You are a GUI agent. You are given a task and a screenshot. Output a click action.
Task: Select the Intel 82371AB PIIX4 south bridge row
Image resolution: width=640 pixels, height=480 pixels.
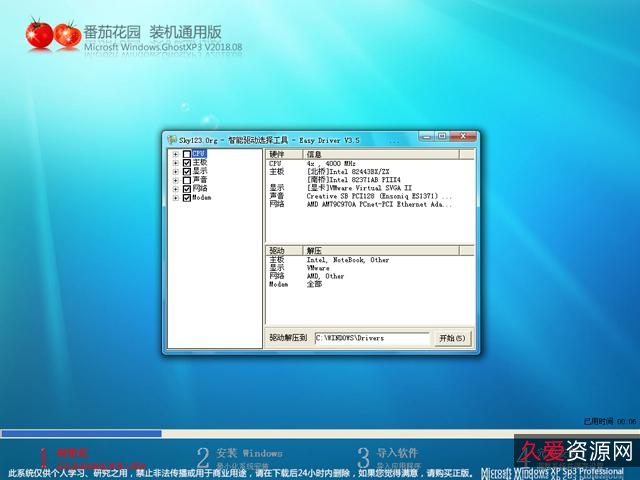point(369,180)
